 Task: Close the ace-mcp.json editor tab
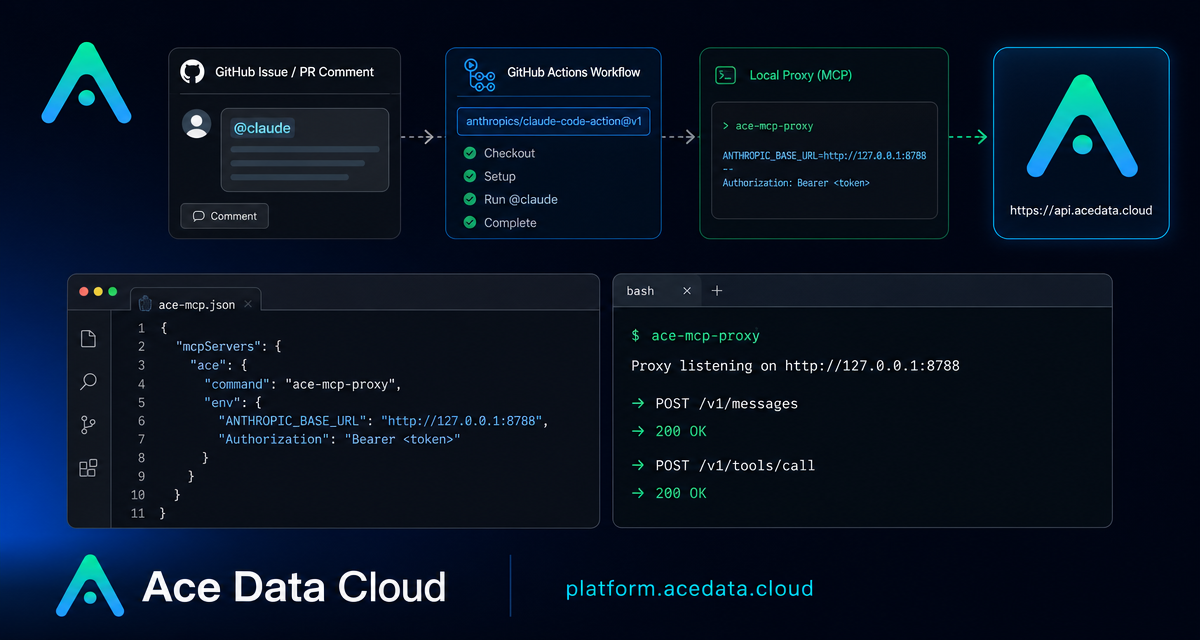tap(246, 304)
